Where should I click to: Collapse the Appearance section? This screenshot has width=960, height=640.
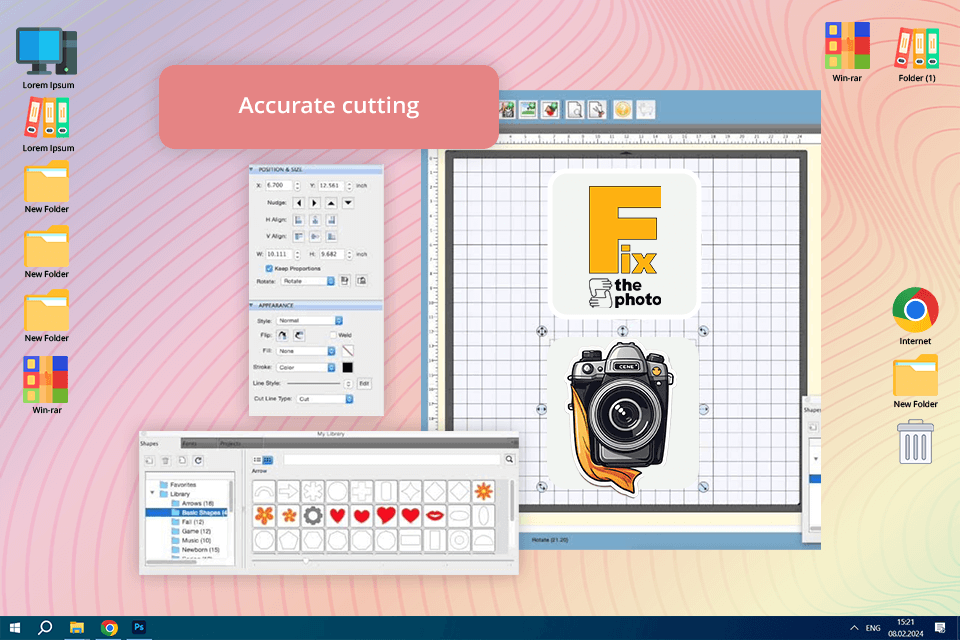tap(252, 305)
